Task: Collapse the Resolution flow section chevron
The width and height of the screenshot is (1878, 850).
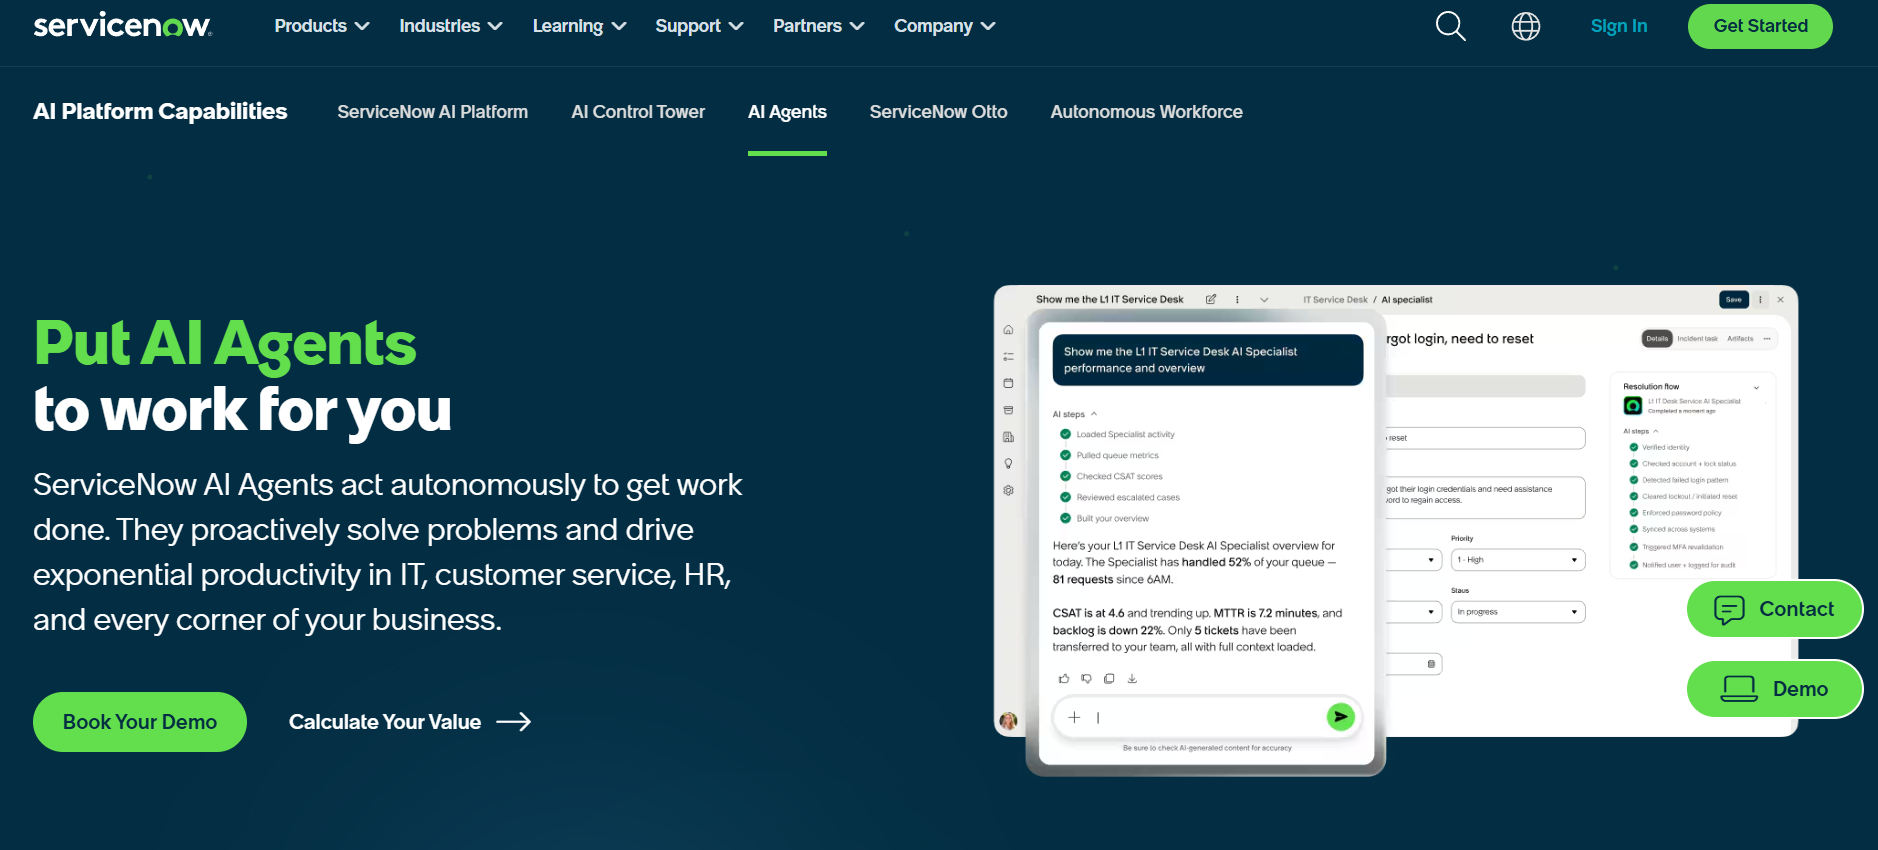Action: (1756, 387)
